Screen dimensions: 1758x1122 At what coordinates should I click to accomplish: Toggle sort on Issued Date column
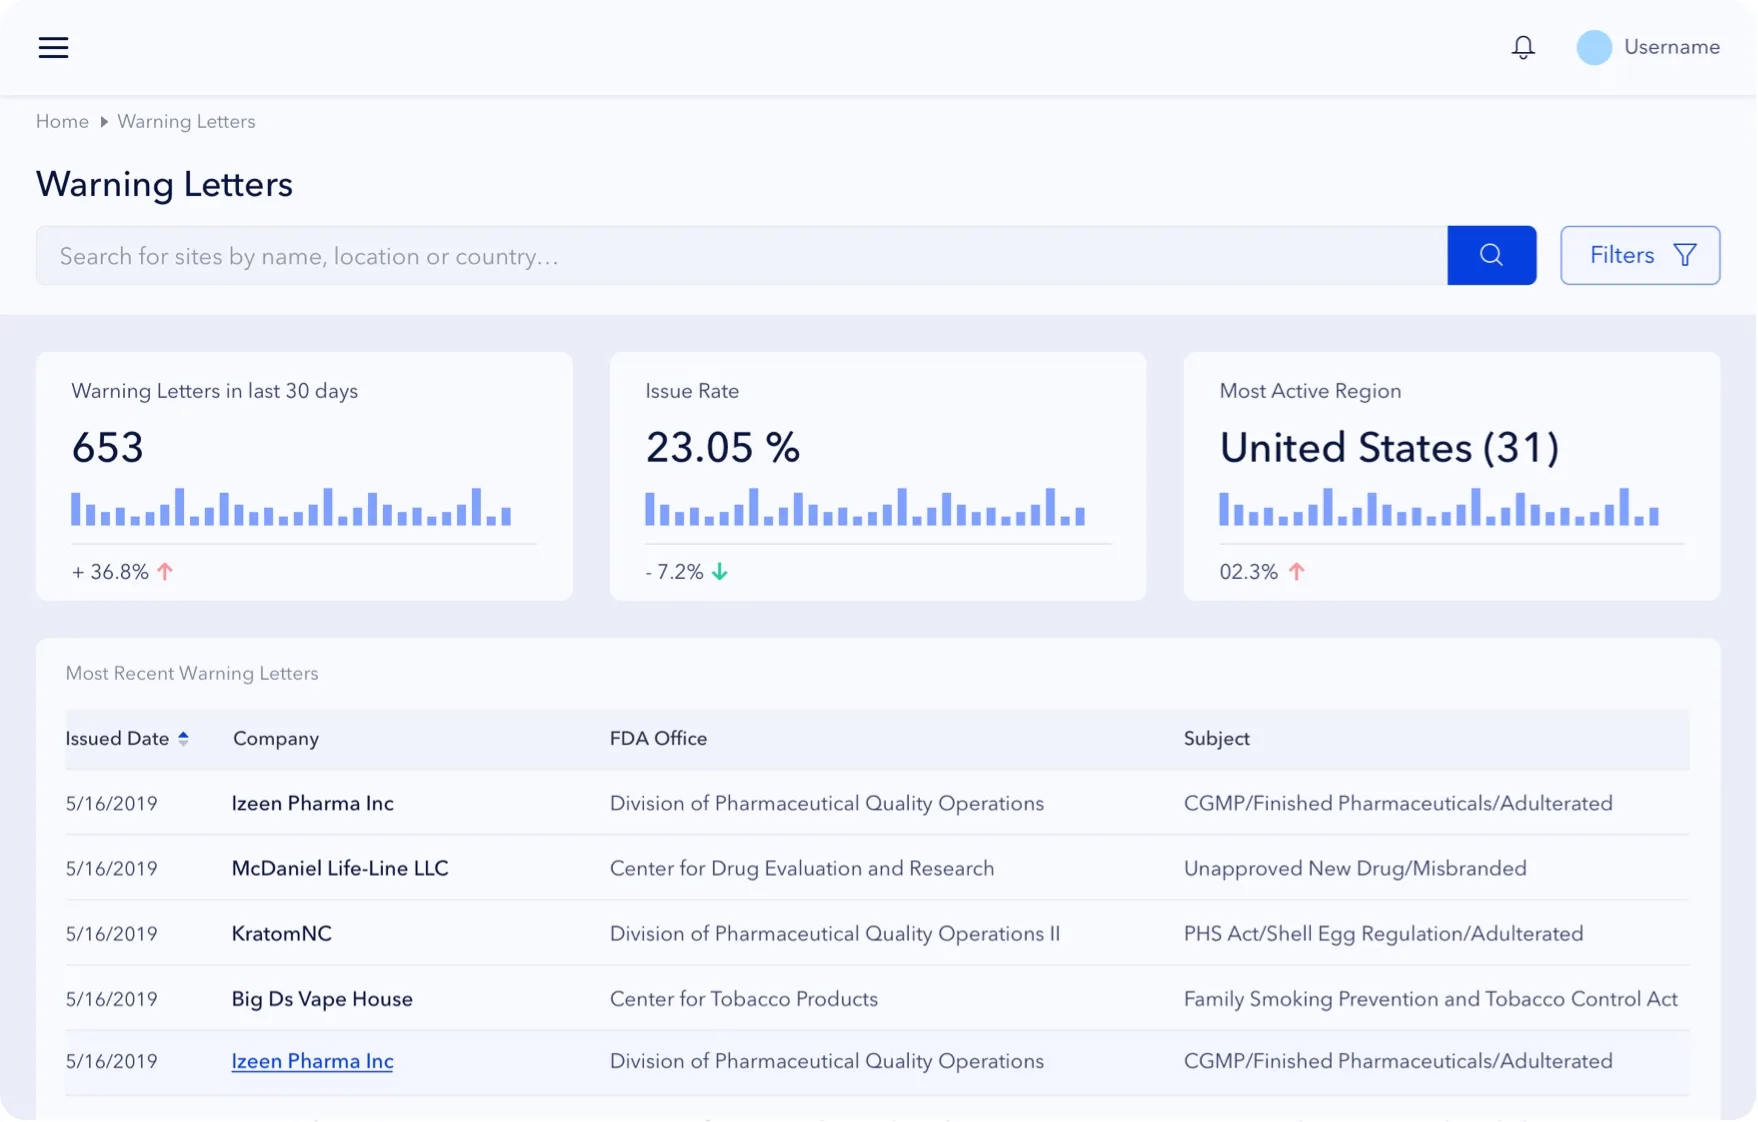click(x=183, y=738)
